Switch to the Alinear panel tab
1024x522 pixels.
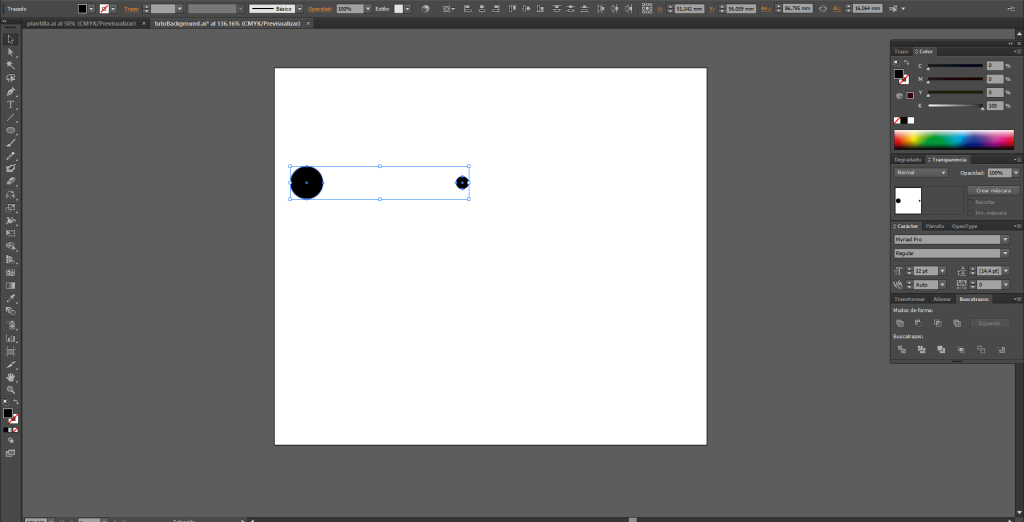tap(942, 299)
